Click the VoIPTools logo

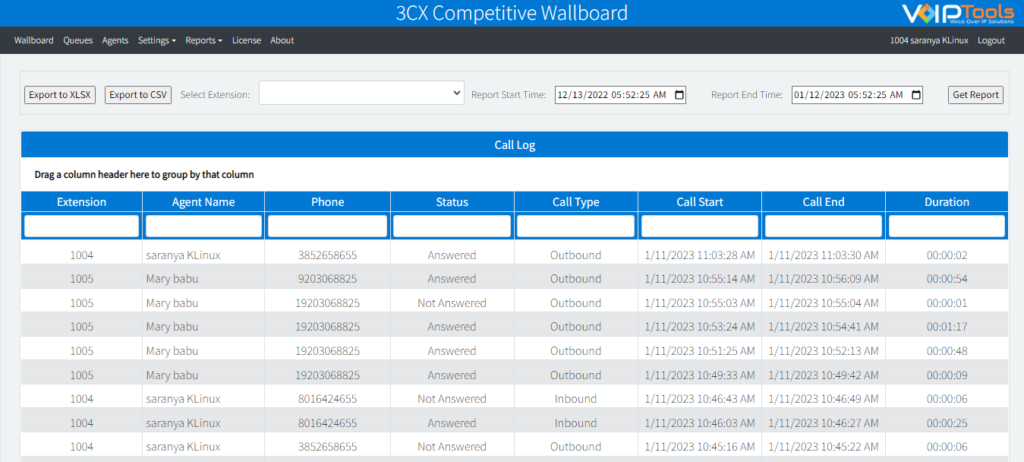(x=957, y=13)
